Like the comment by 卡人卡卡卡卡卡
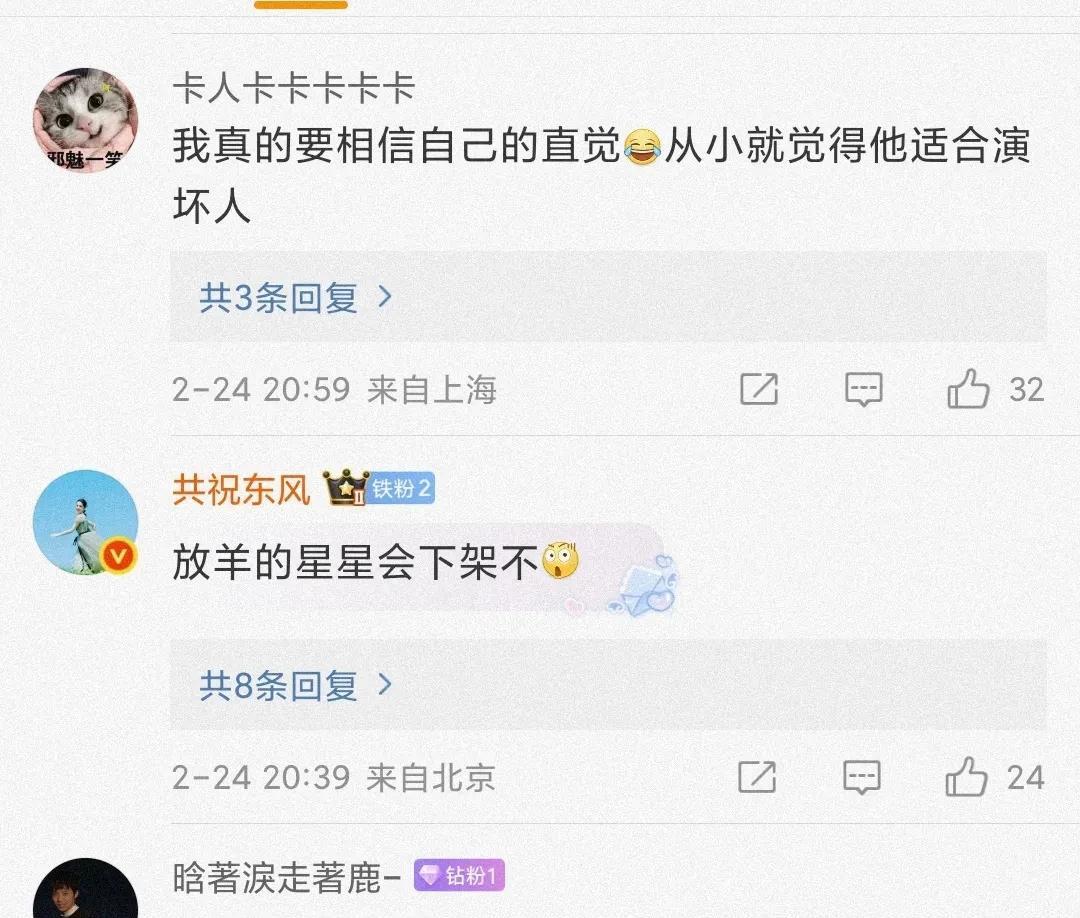This screenshot has height=918, width=1080. 968,389
